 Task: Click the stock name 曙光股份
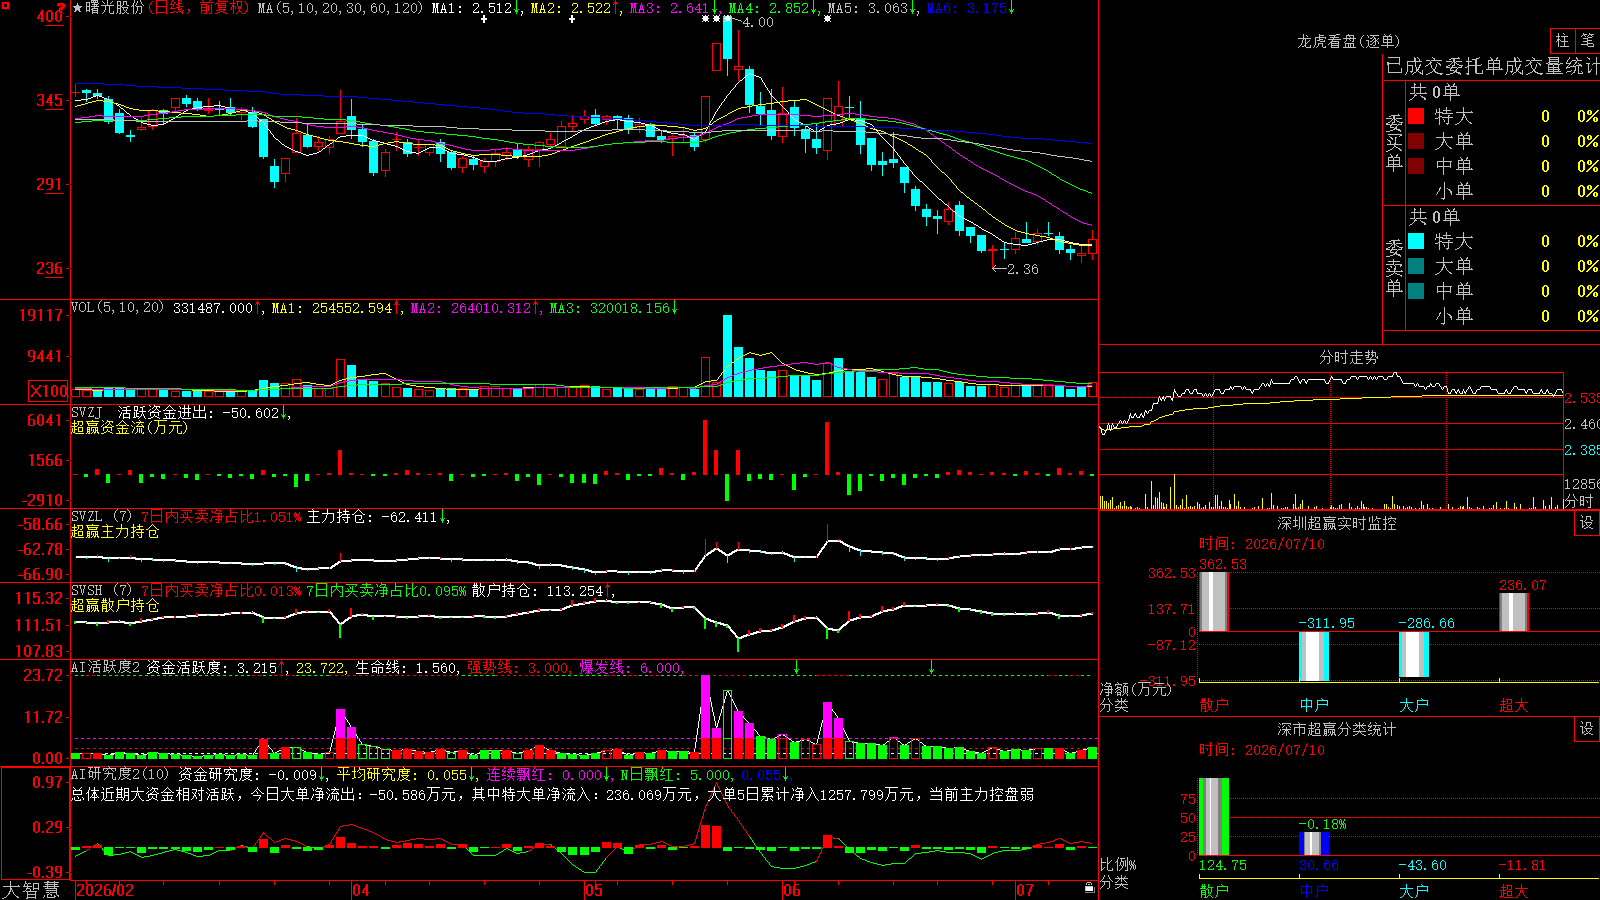tap(114, 8)
